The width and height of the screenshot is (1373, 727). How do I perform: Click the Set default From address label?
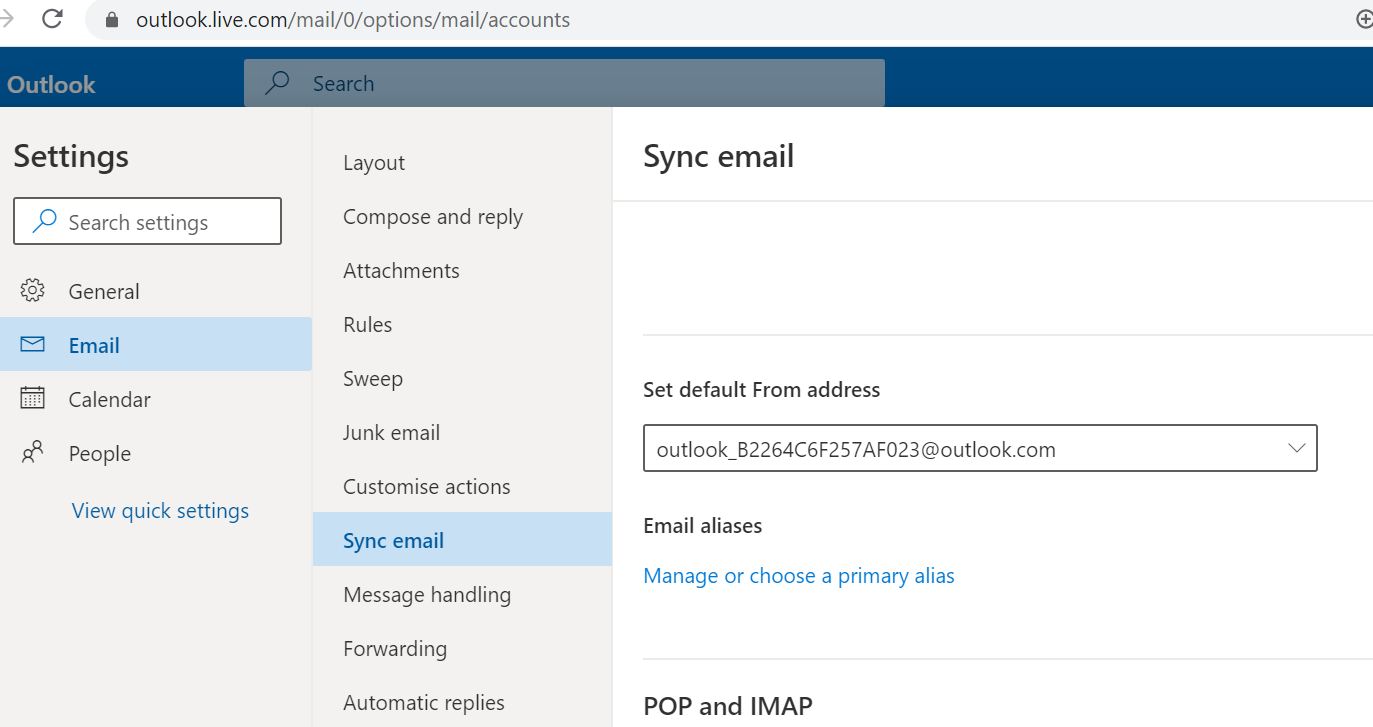coord(762,390)
